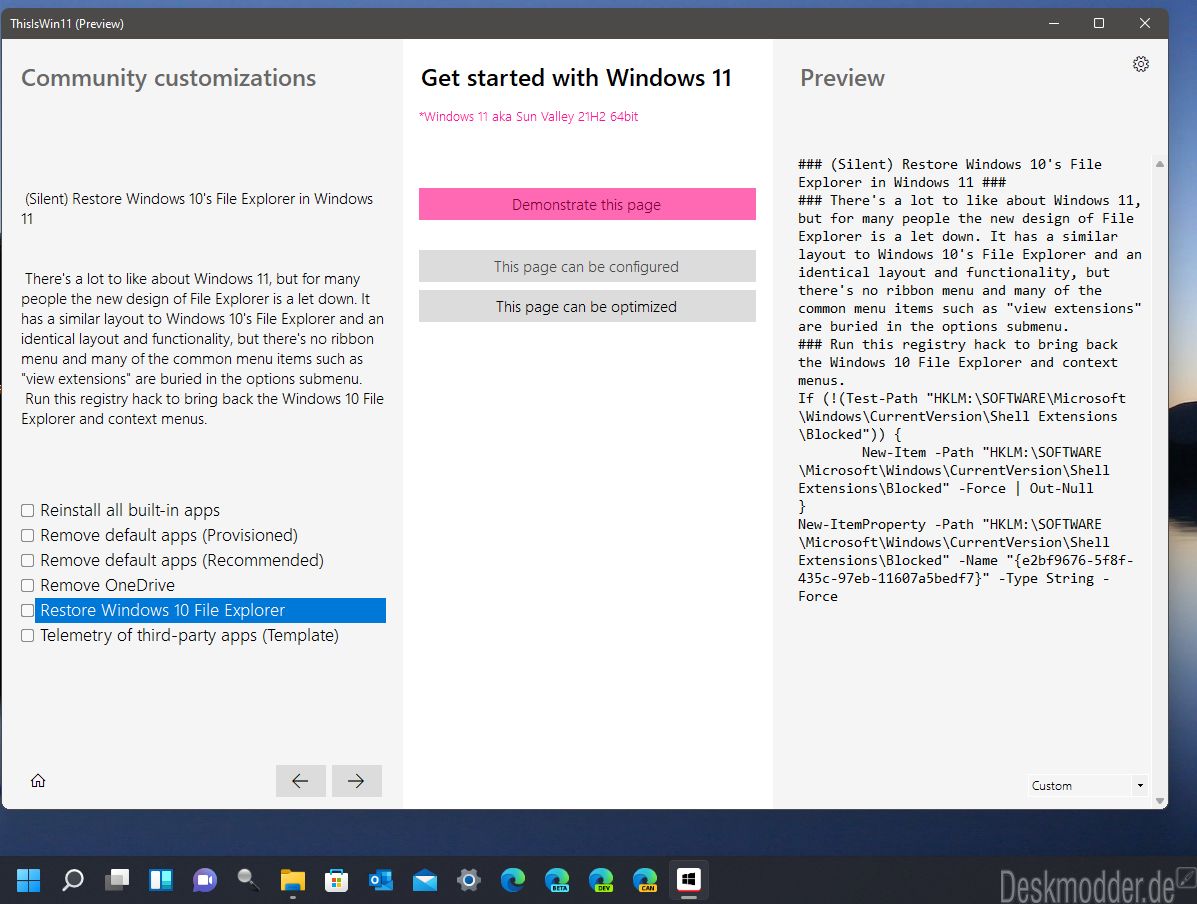Viewport: 1197px width, 904px height.
Task: Launch Teams Chat from taskbar
Action: pos(205,880)
